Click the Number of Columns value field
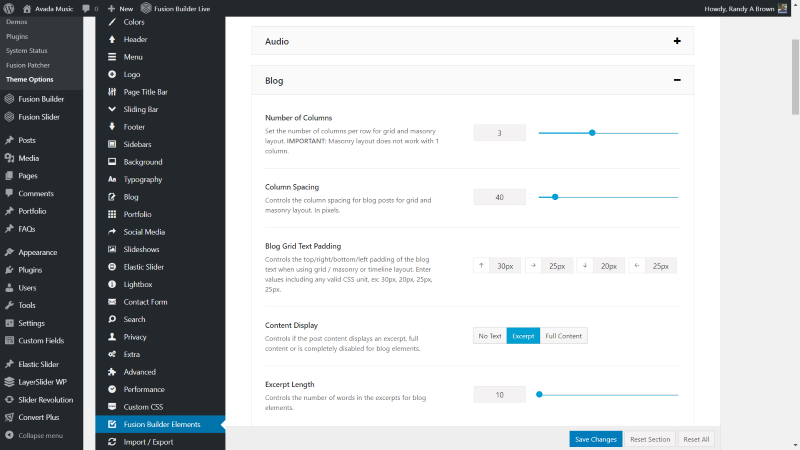 pyautogui.click(x=499, y=133)
